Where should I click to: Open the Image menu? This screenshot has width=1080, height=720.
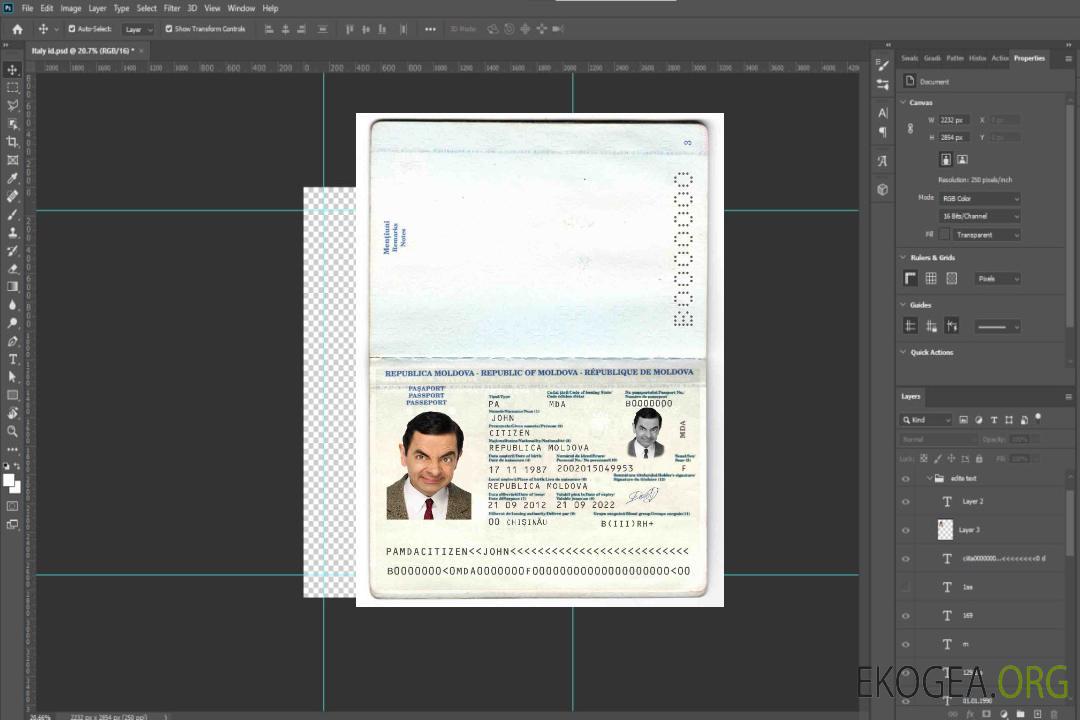[x=71, y=8]
